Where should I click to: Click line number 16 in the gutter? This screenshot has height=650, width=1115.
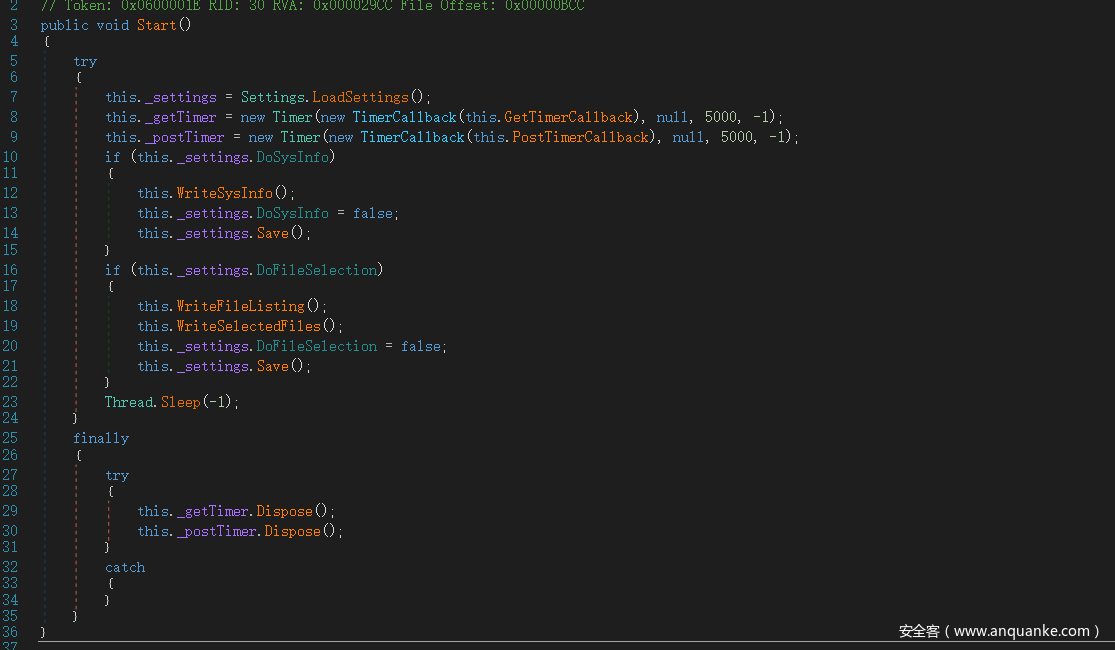10,270
